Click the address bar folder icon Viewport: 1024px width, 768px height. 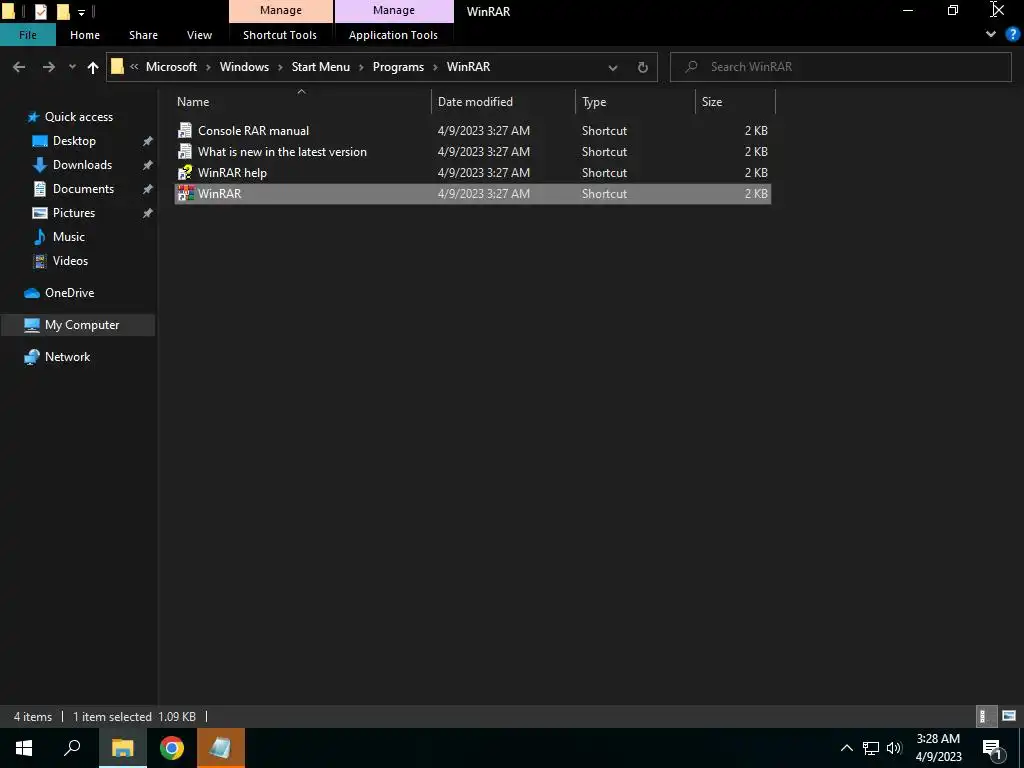[x=118, y=67]
